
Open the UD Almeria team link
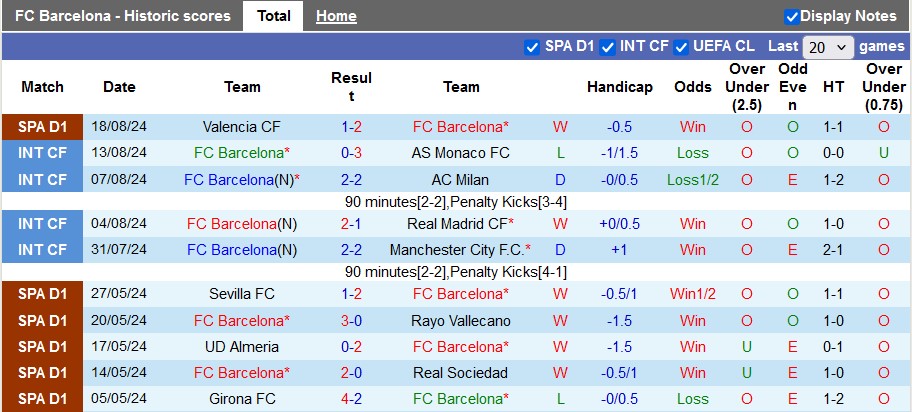pyautogui.click(x=242, y=347)
